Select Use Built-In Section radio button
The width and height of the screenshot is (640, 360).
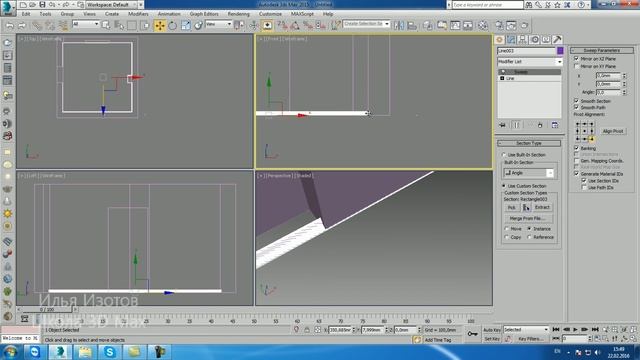click(x=504, y=155)
